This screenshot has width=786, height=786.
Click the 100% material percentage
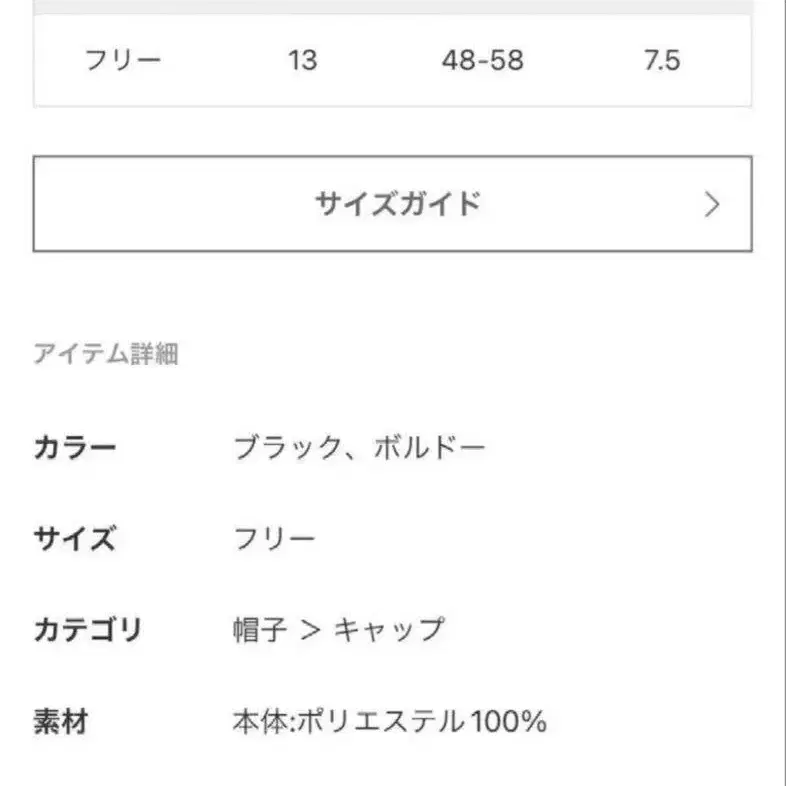(509, 721)
